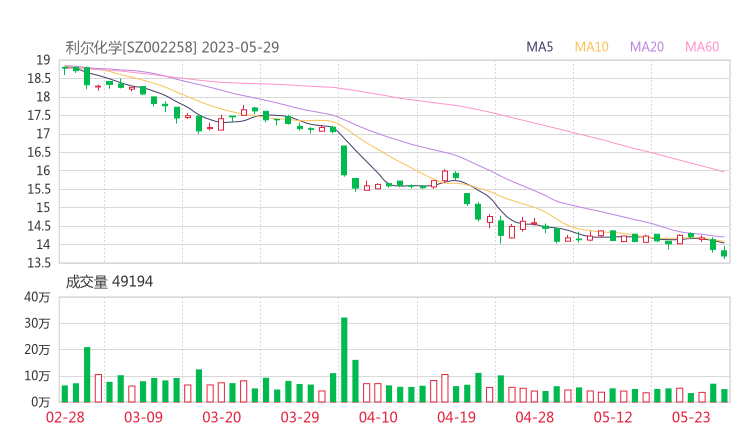
Task: Click the 02-28 date axis label
Action: (65, 417)
